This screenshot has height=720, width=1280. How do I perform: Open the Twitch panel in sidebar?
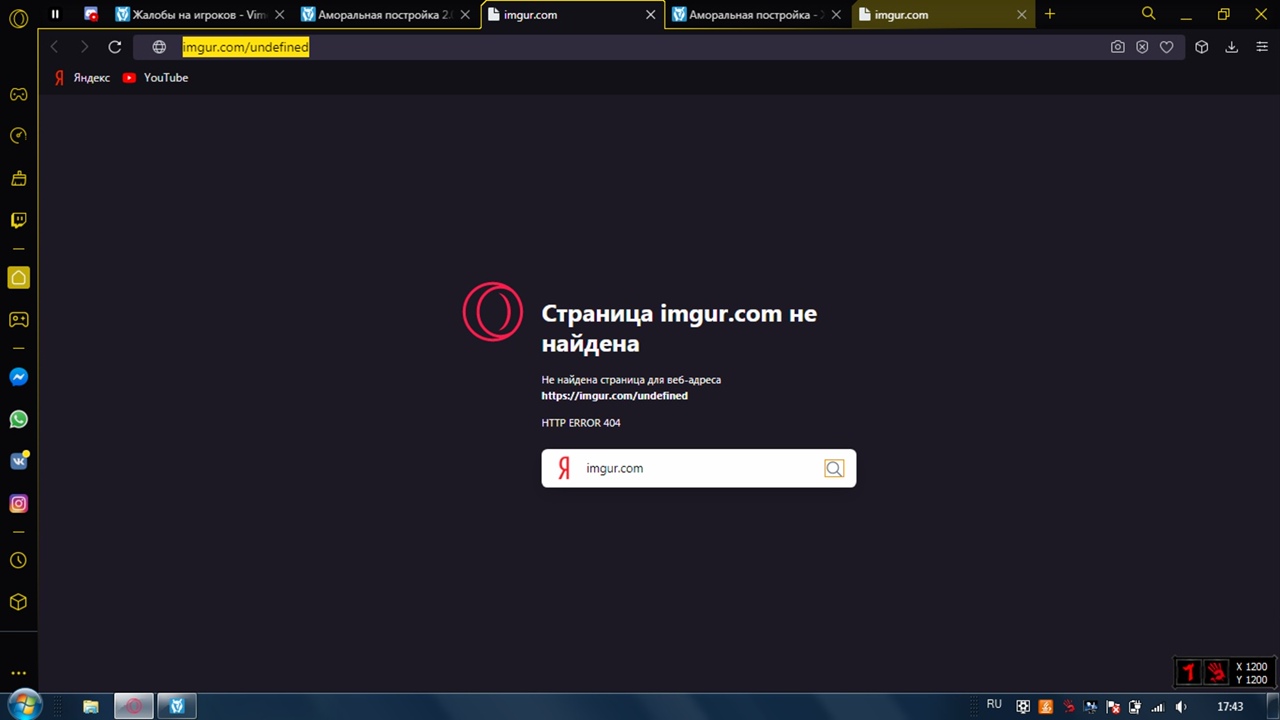[x=18, y=220]
